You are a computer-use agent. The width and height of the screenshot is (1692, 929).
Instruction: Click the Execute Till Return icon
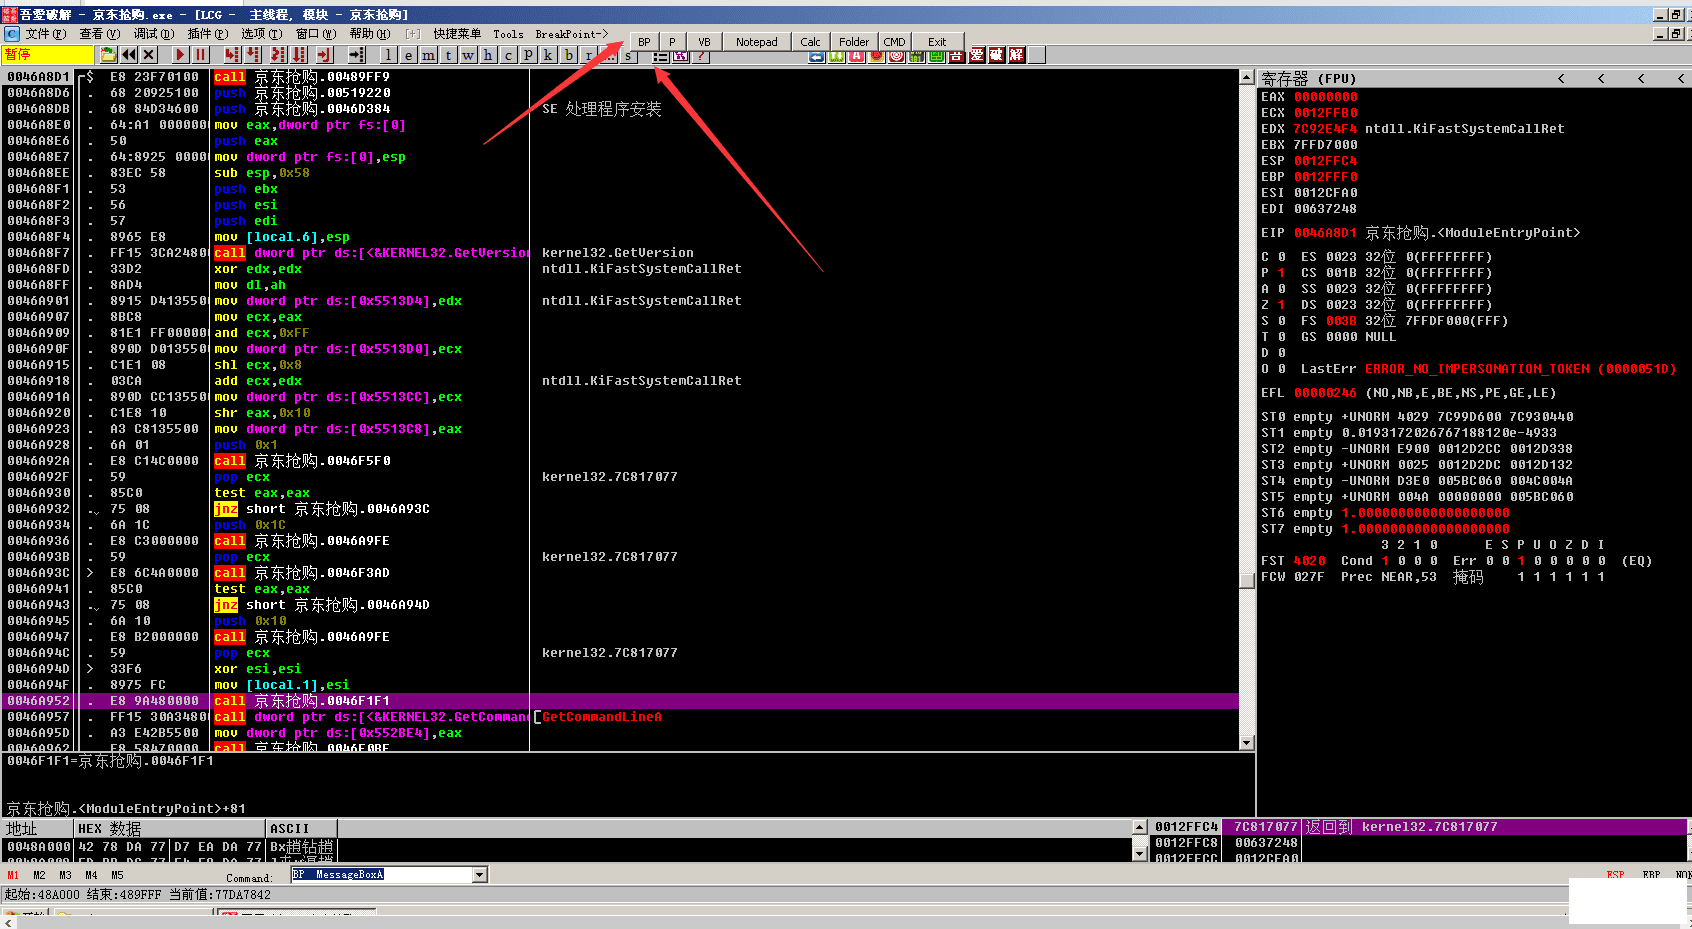[323, 55]
